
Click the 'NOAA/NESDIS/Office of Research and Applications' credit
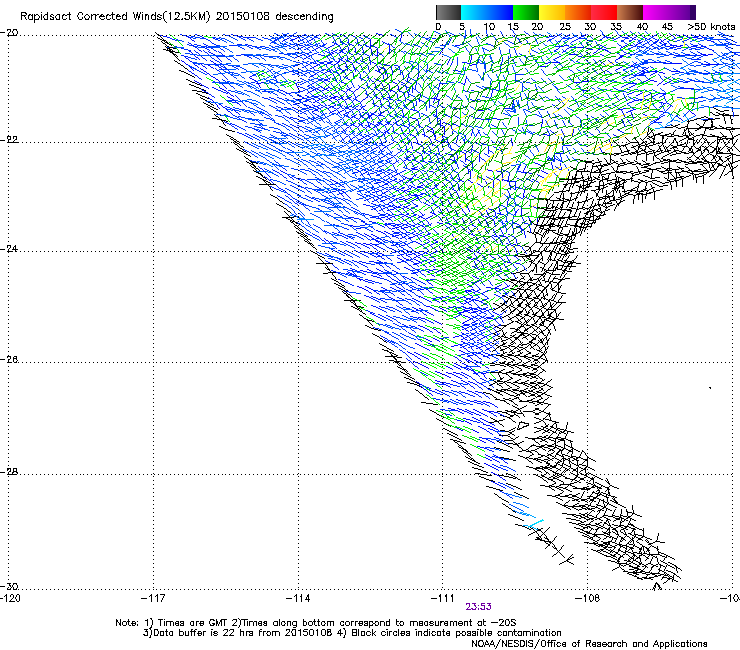589,644
